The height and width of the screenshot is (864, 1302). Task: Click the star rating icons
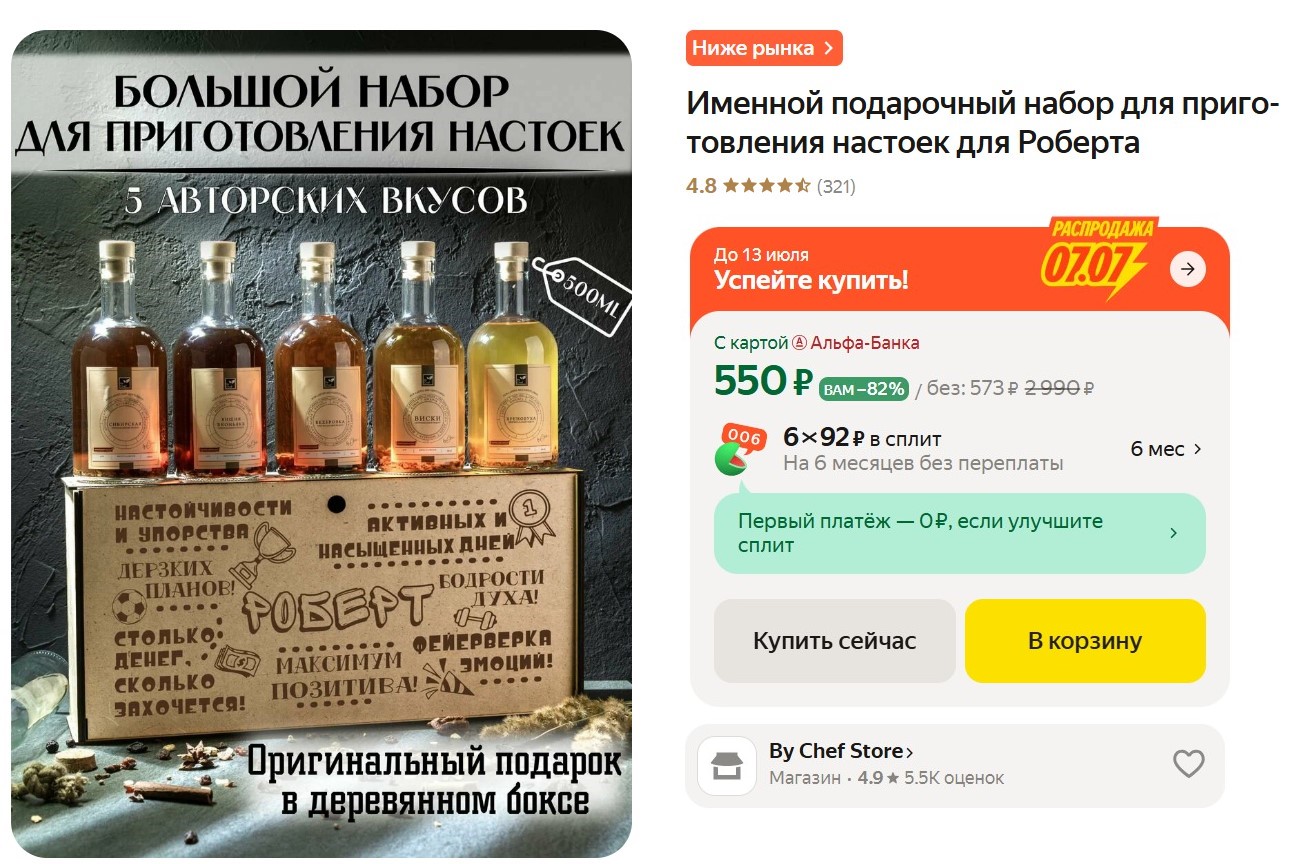766,186
